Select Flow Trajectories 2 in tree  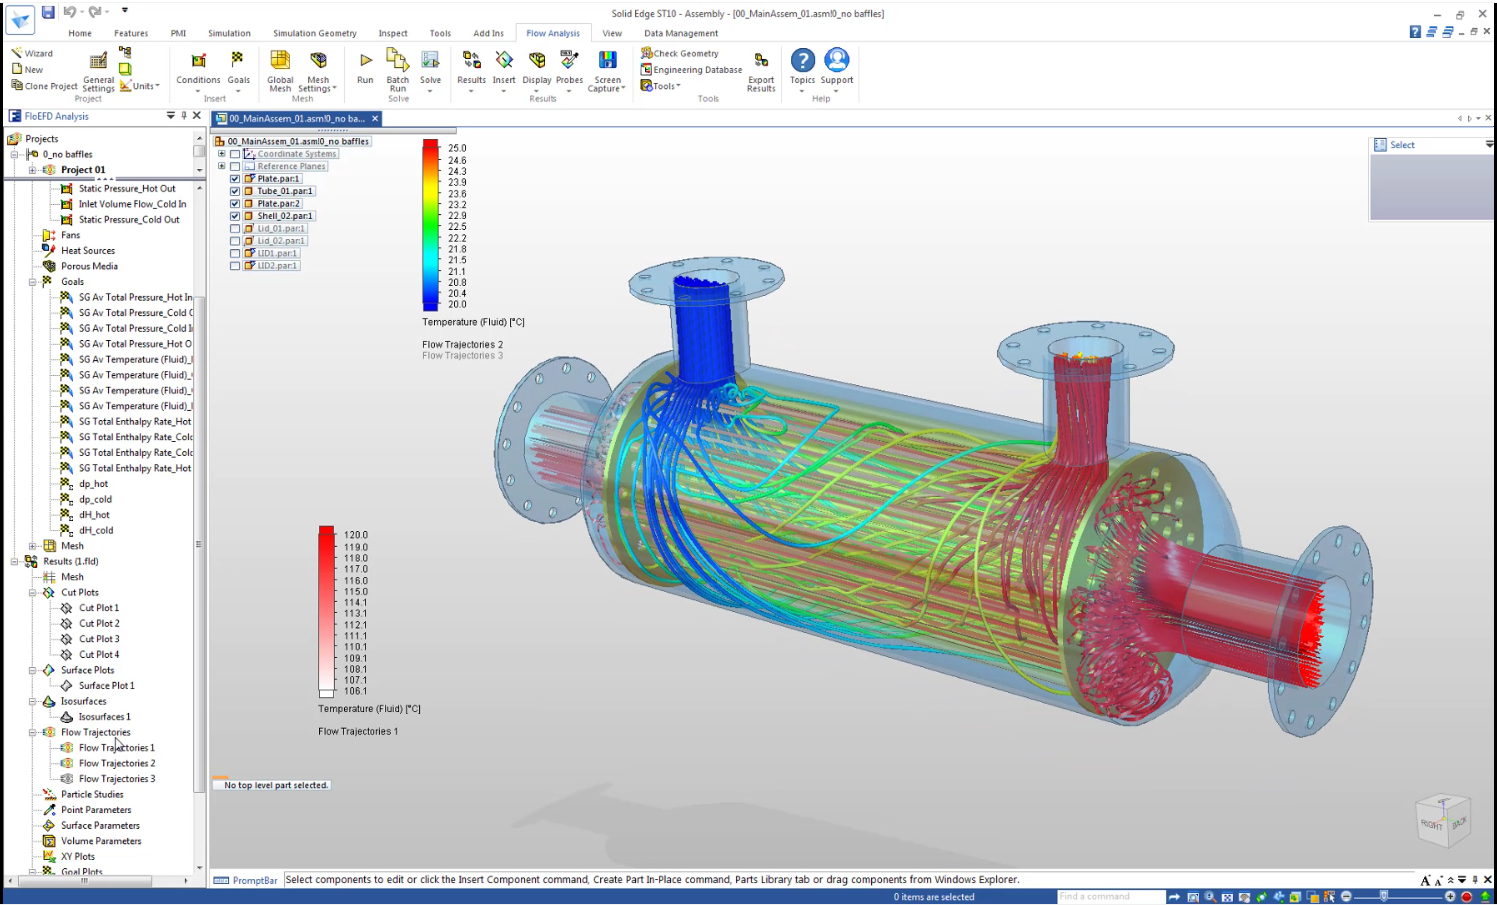[116, 764]
